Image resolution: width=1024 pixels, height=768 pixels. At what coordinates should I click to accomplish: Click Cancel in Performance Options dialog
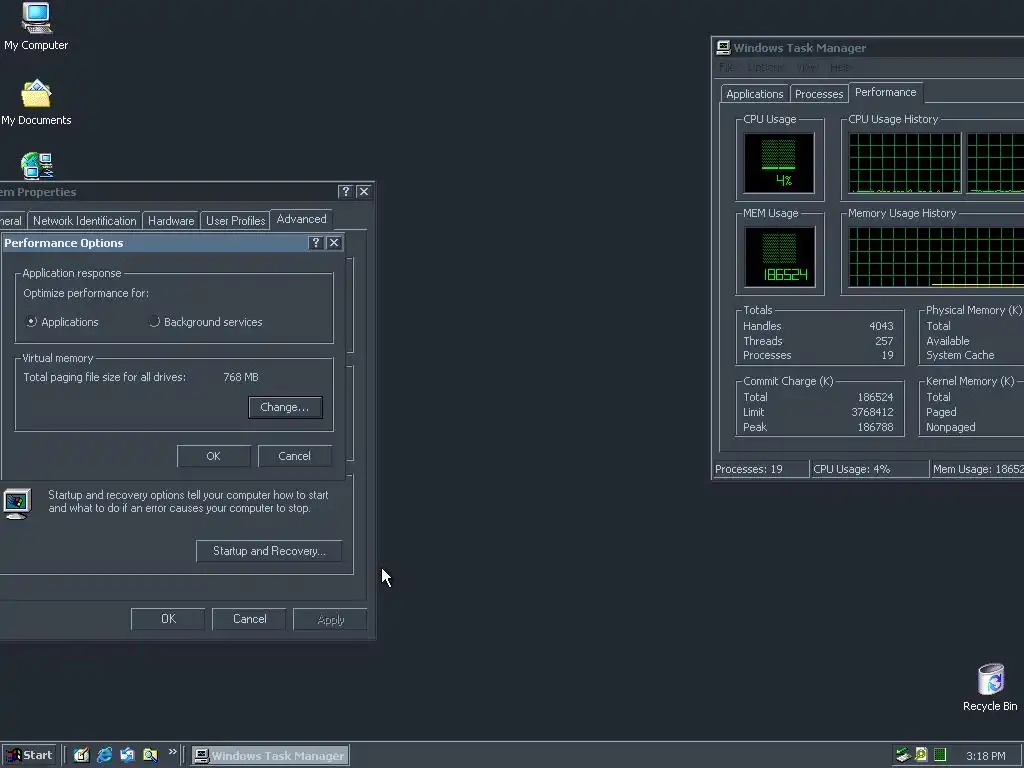click(295, 456)
